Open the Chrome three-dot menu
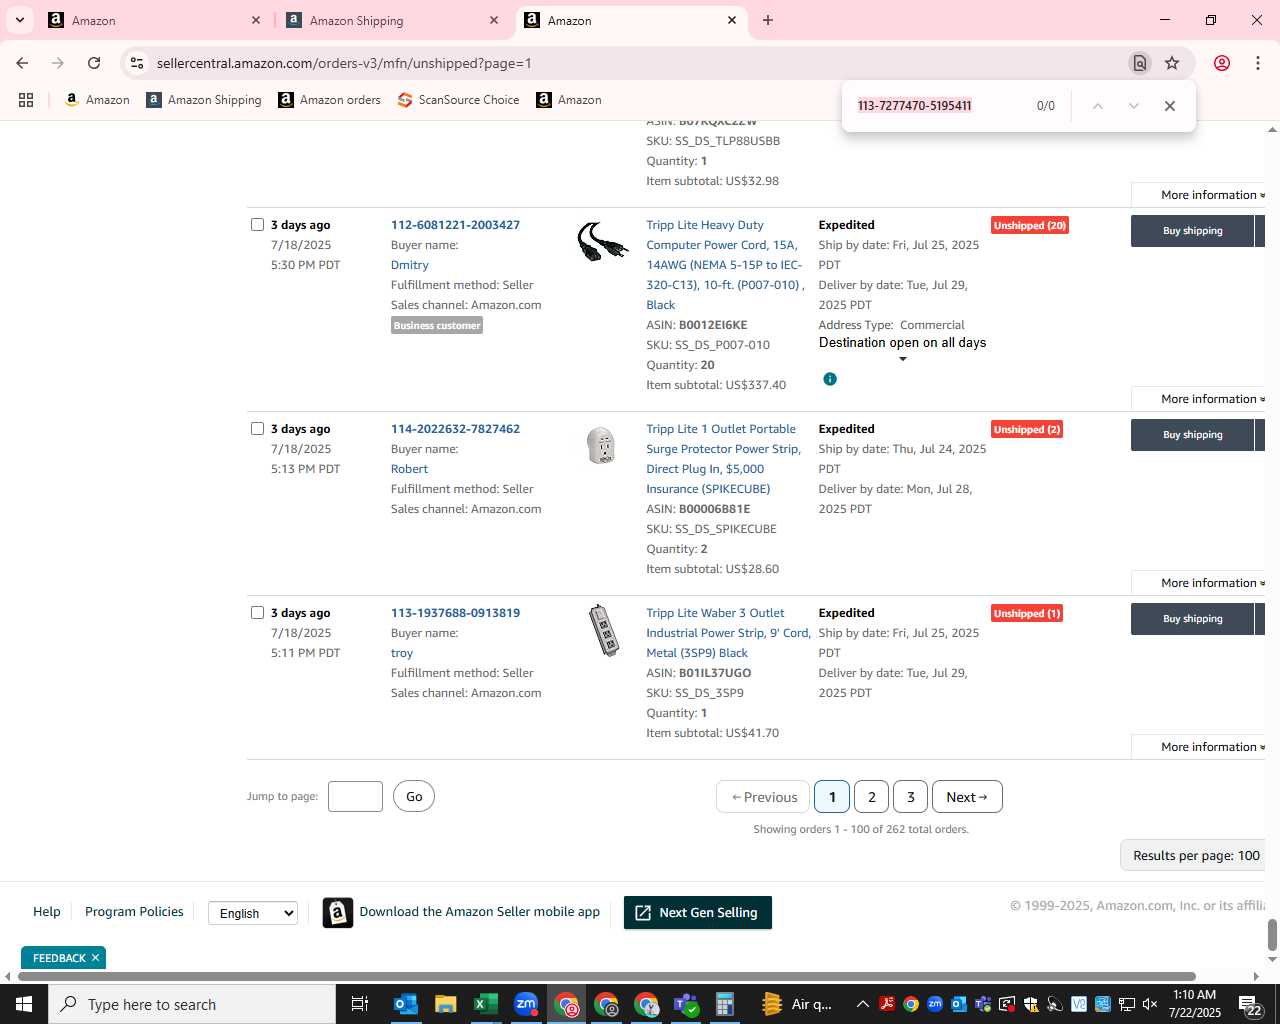Screen dimensions: 1280x1024 point(1257,63)
